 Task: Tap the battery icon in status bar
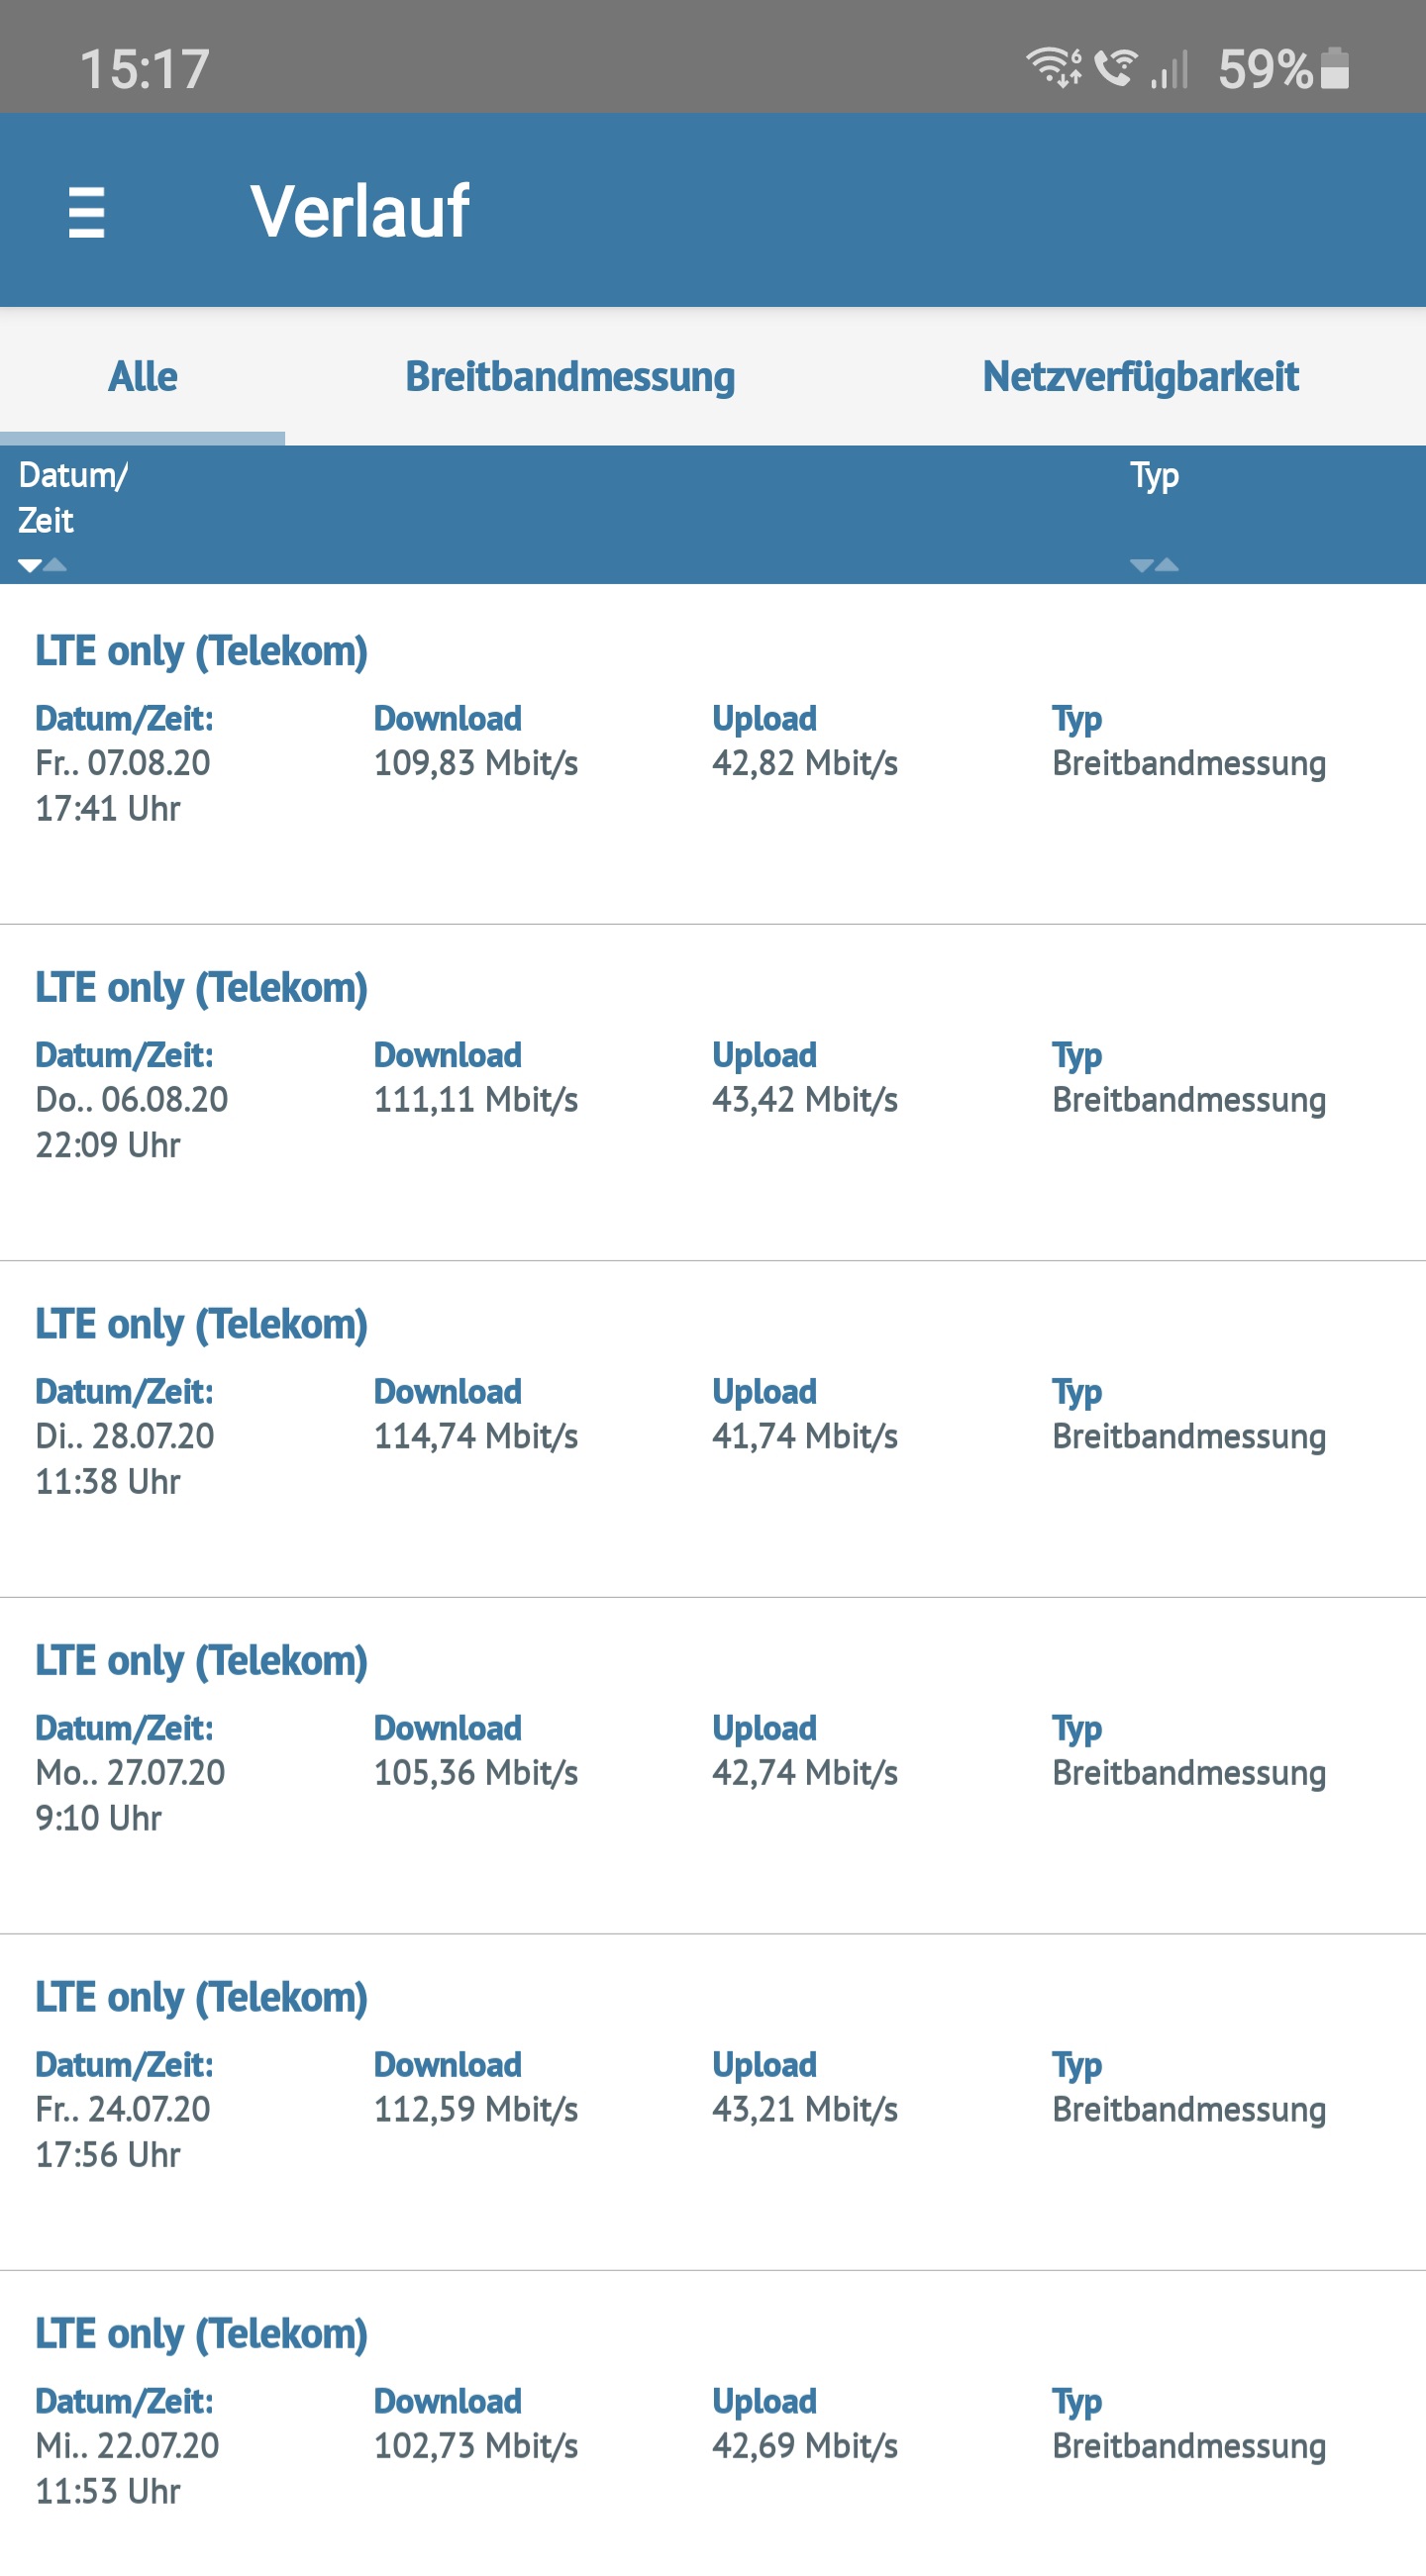(x=1335, y=69)
